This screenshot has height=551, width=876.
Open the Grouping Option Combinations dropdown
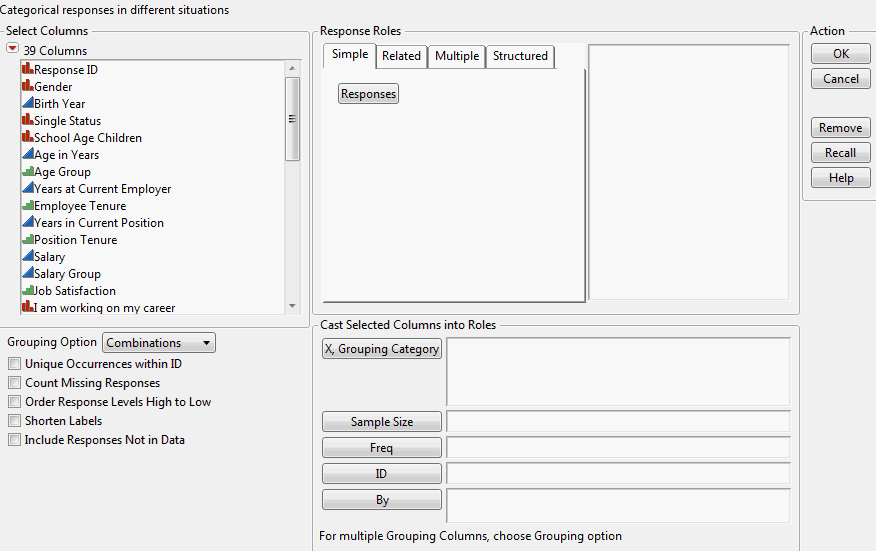tap(160, 343)
